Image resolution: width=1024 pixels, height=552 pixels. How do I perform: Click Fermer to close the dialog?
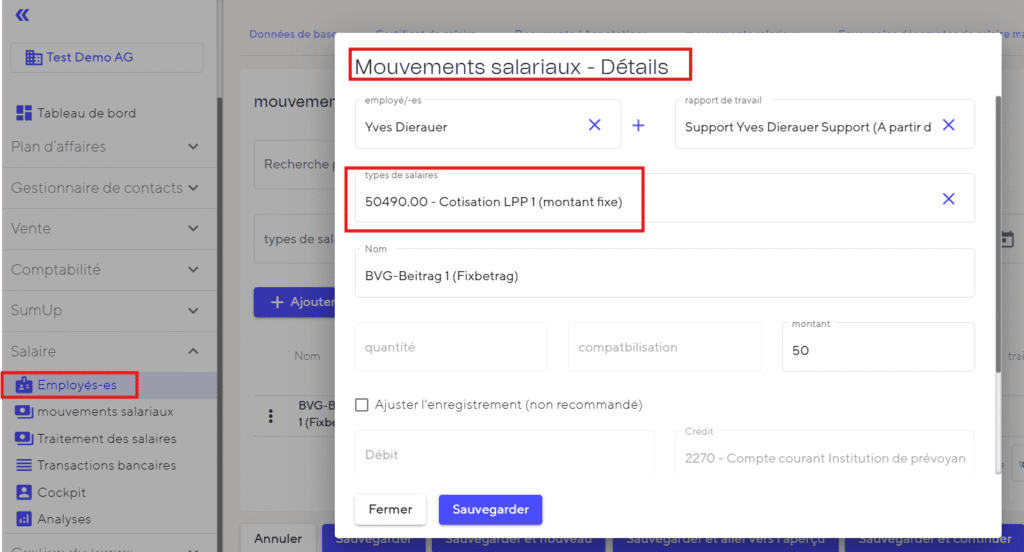(390, 509)
